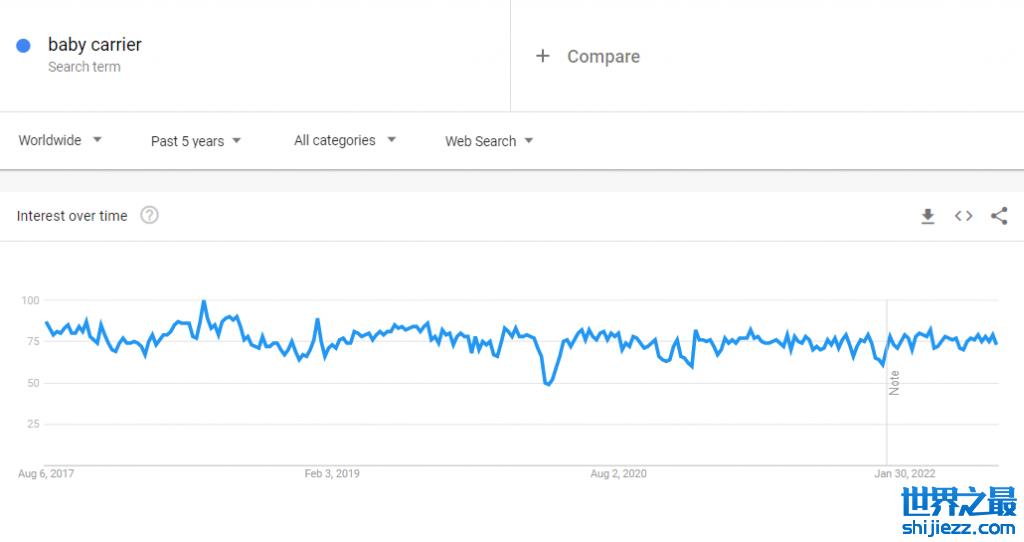Screen dimensions: 1024x542
Task: Click the shijiezz.com watermark link
Action: coord(958,529)
